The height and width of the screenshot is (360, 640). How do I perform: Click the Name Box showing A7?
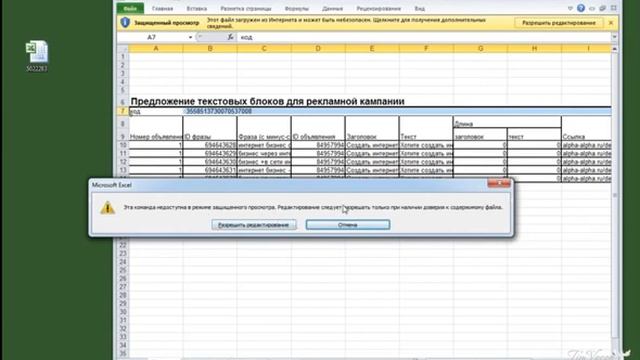(152, 37)
